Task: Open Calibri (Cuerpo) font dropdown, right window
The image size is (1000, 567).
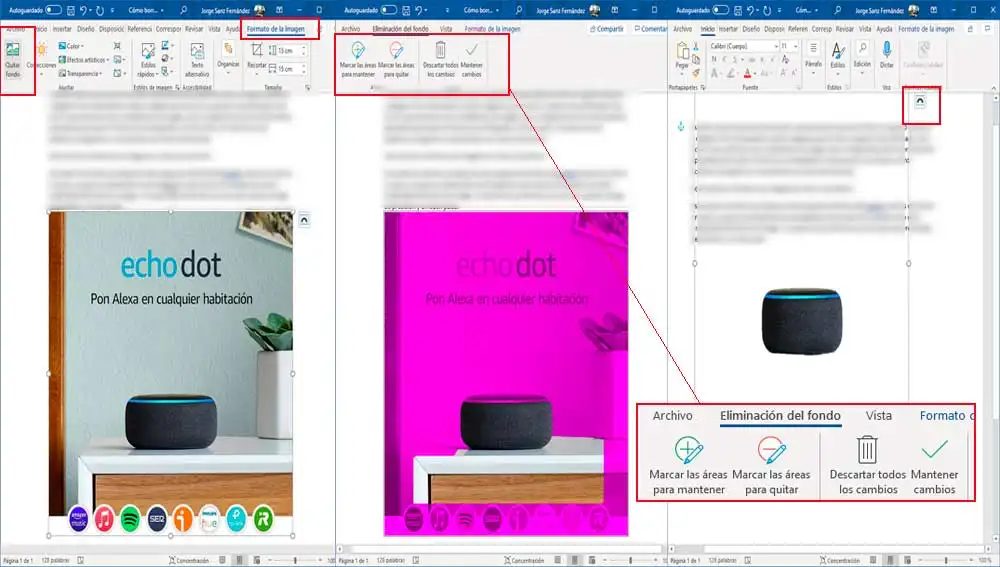Action: point(744,47)
